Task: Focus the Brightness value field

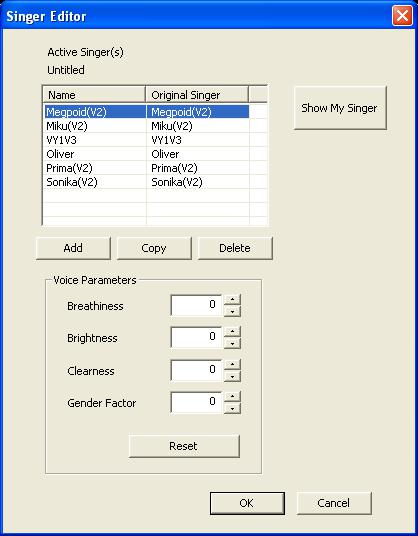Action: tap(196, 337)
